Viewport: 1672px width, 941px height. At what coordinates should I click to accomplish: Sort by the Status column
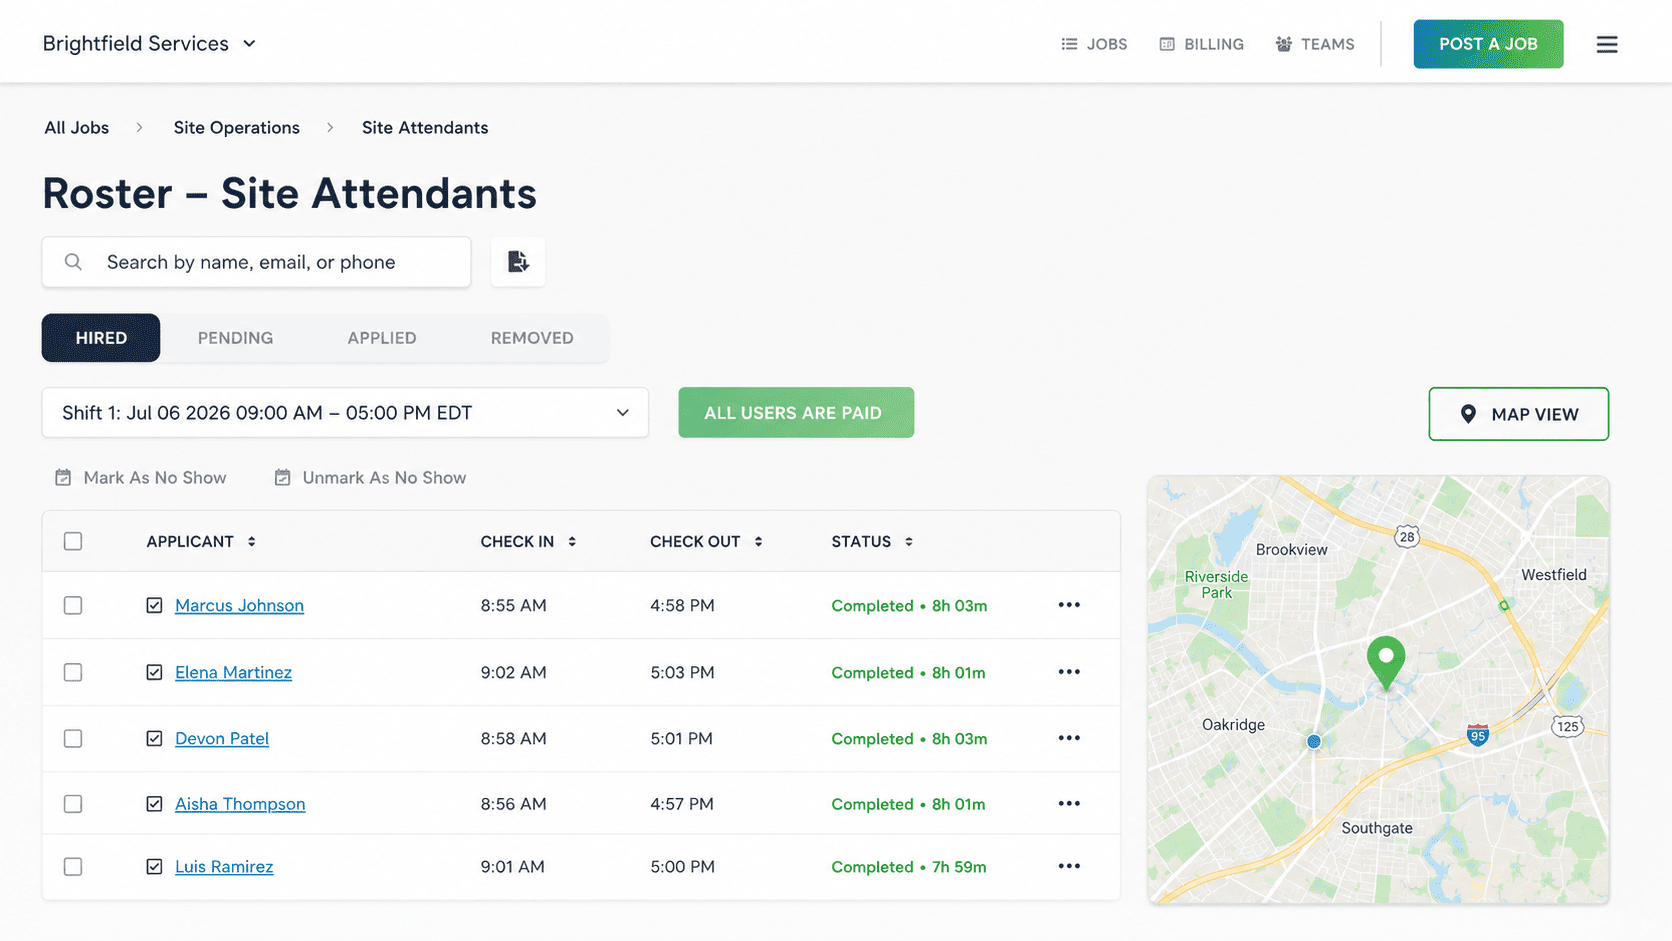coord(872,541)
